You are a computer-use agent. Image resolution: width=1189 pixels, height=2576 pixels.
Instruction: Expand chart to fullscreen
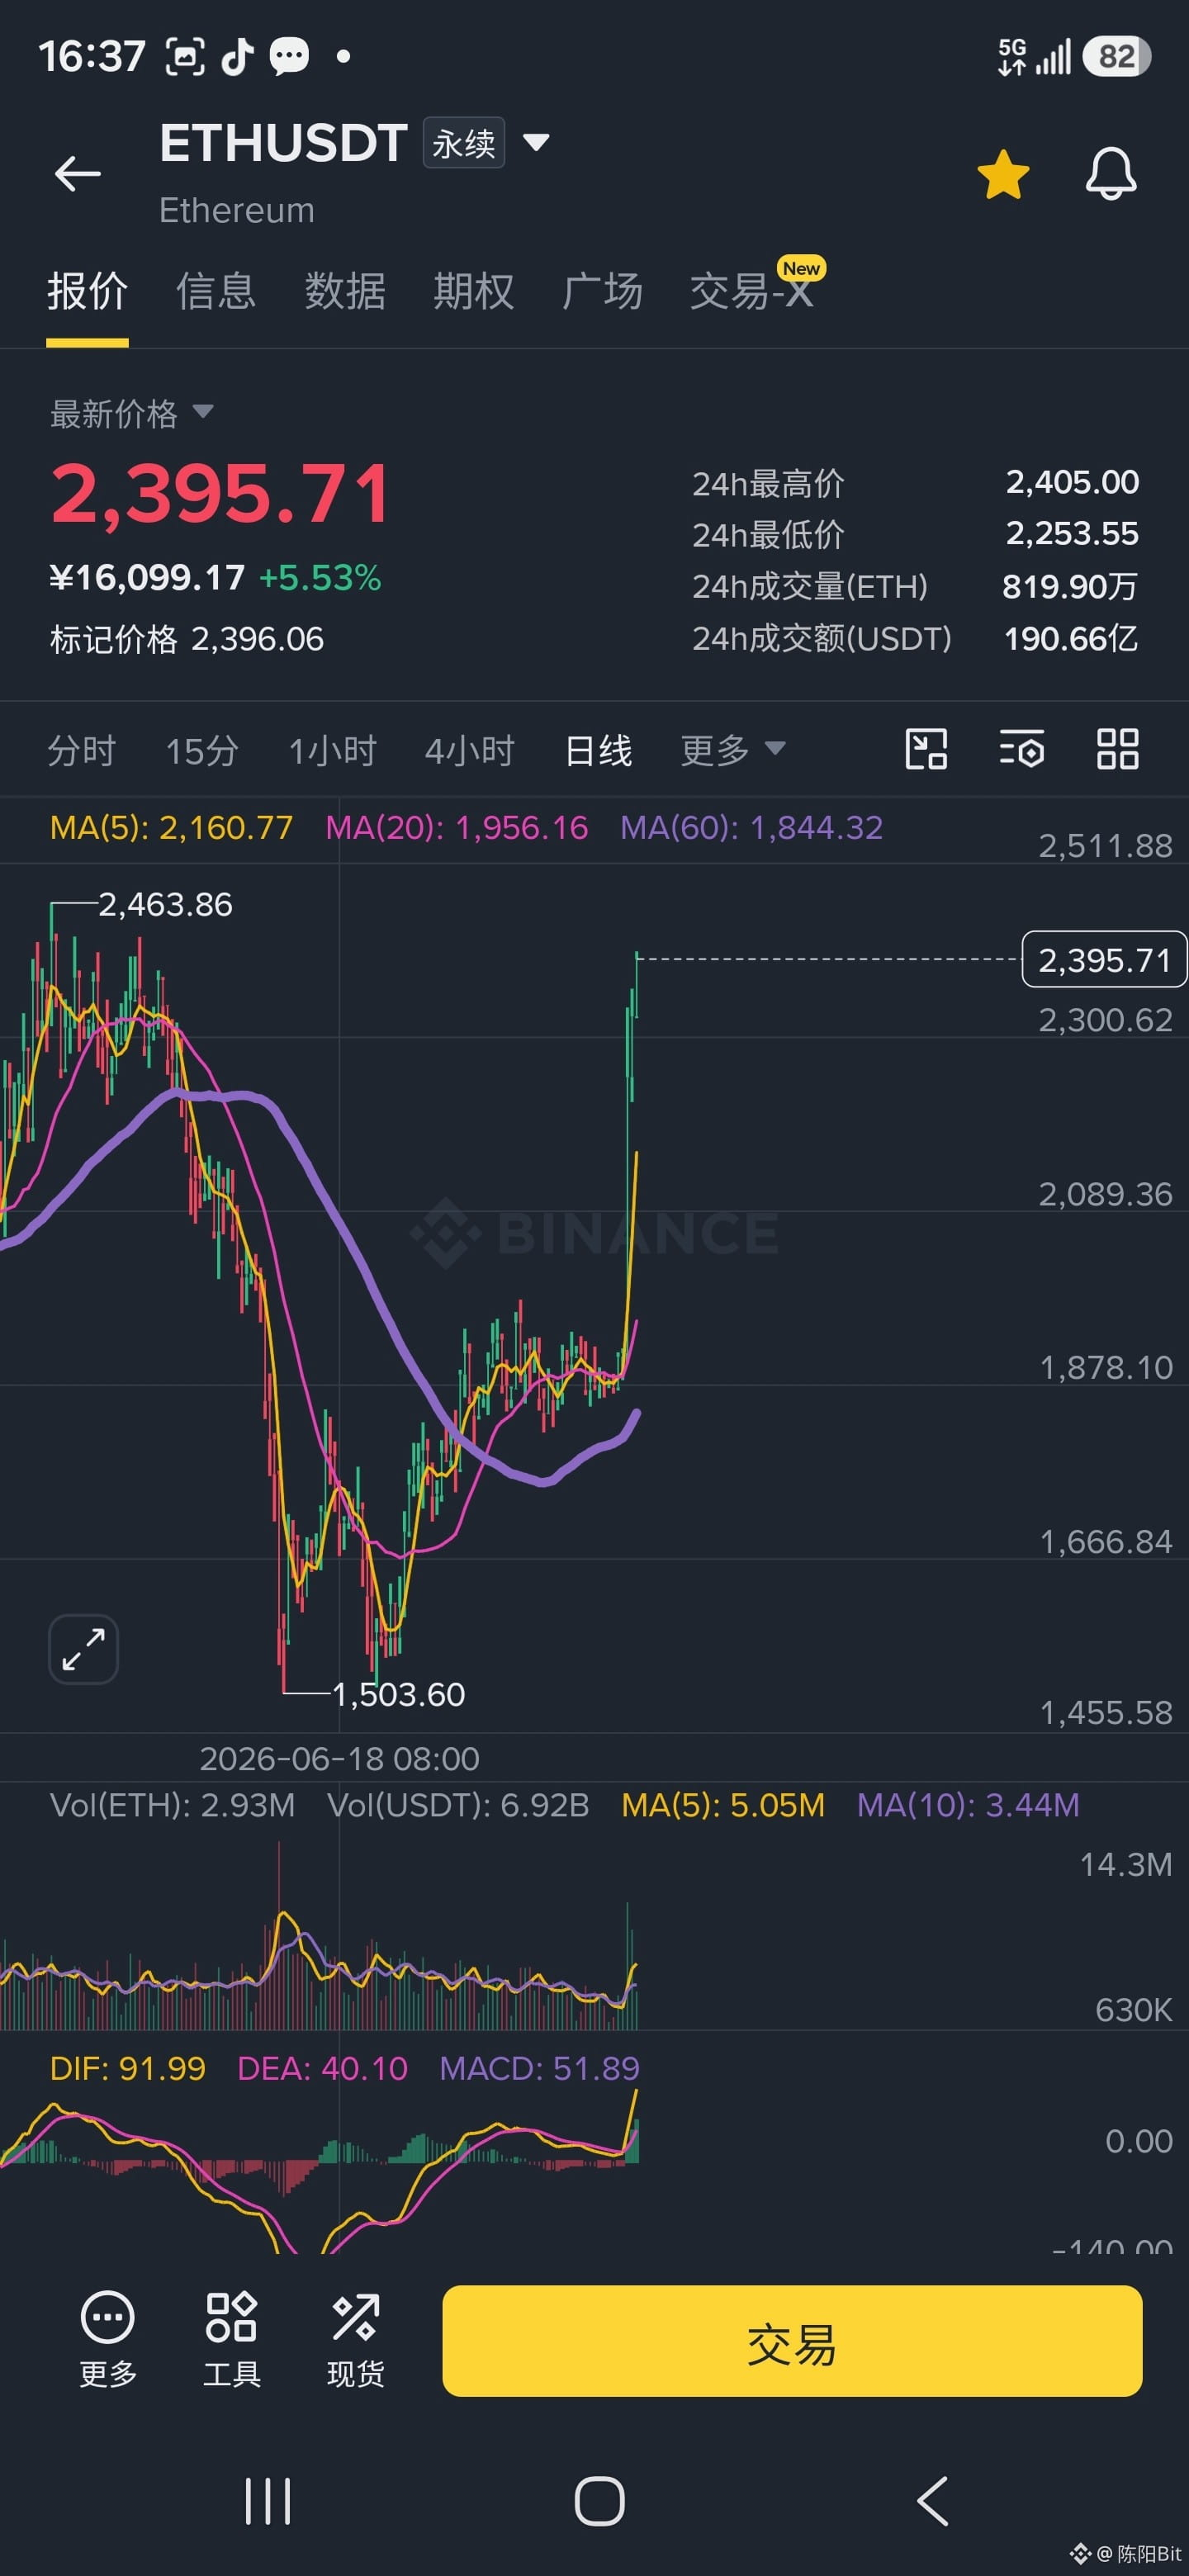click(84, 1649)
